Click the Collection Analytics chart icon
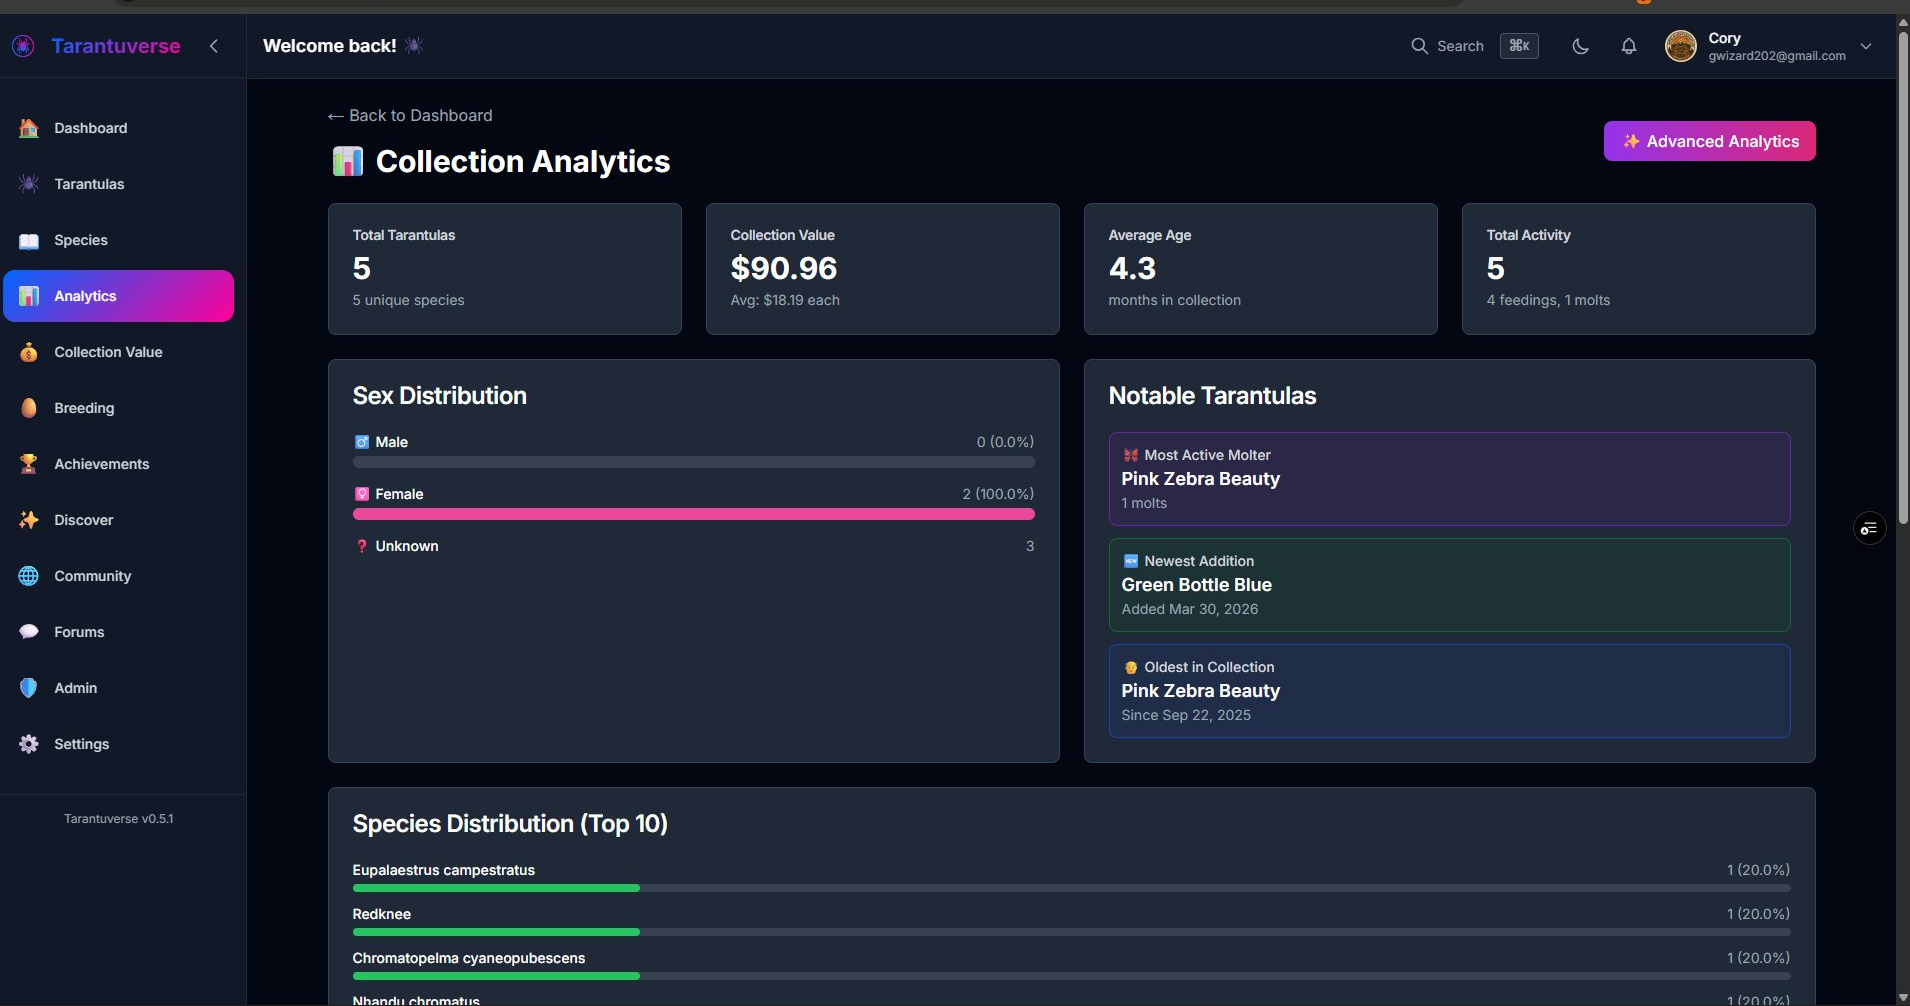The width and height of the screenshot is (1910, 1006). (x=347, y=161)
